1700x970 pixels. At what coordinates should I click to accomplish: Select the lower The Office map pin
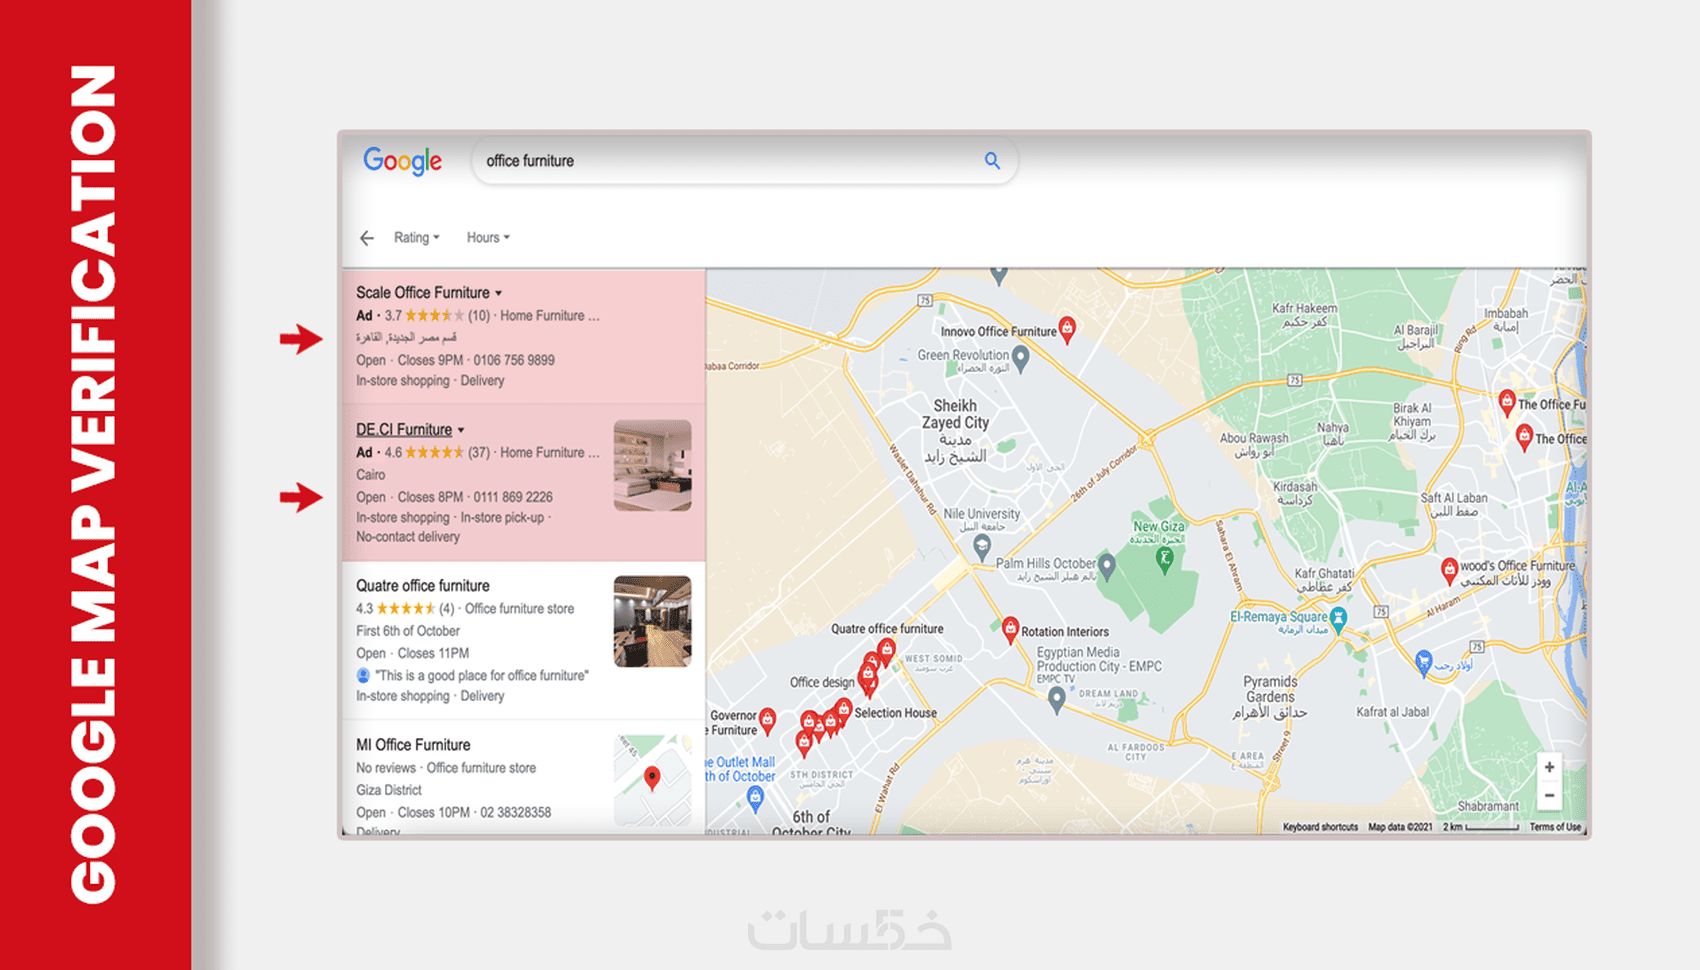click(1524, 437)
